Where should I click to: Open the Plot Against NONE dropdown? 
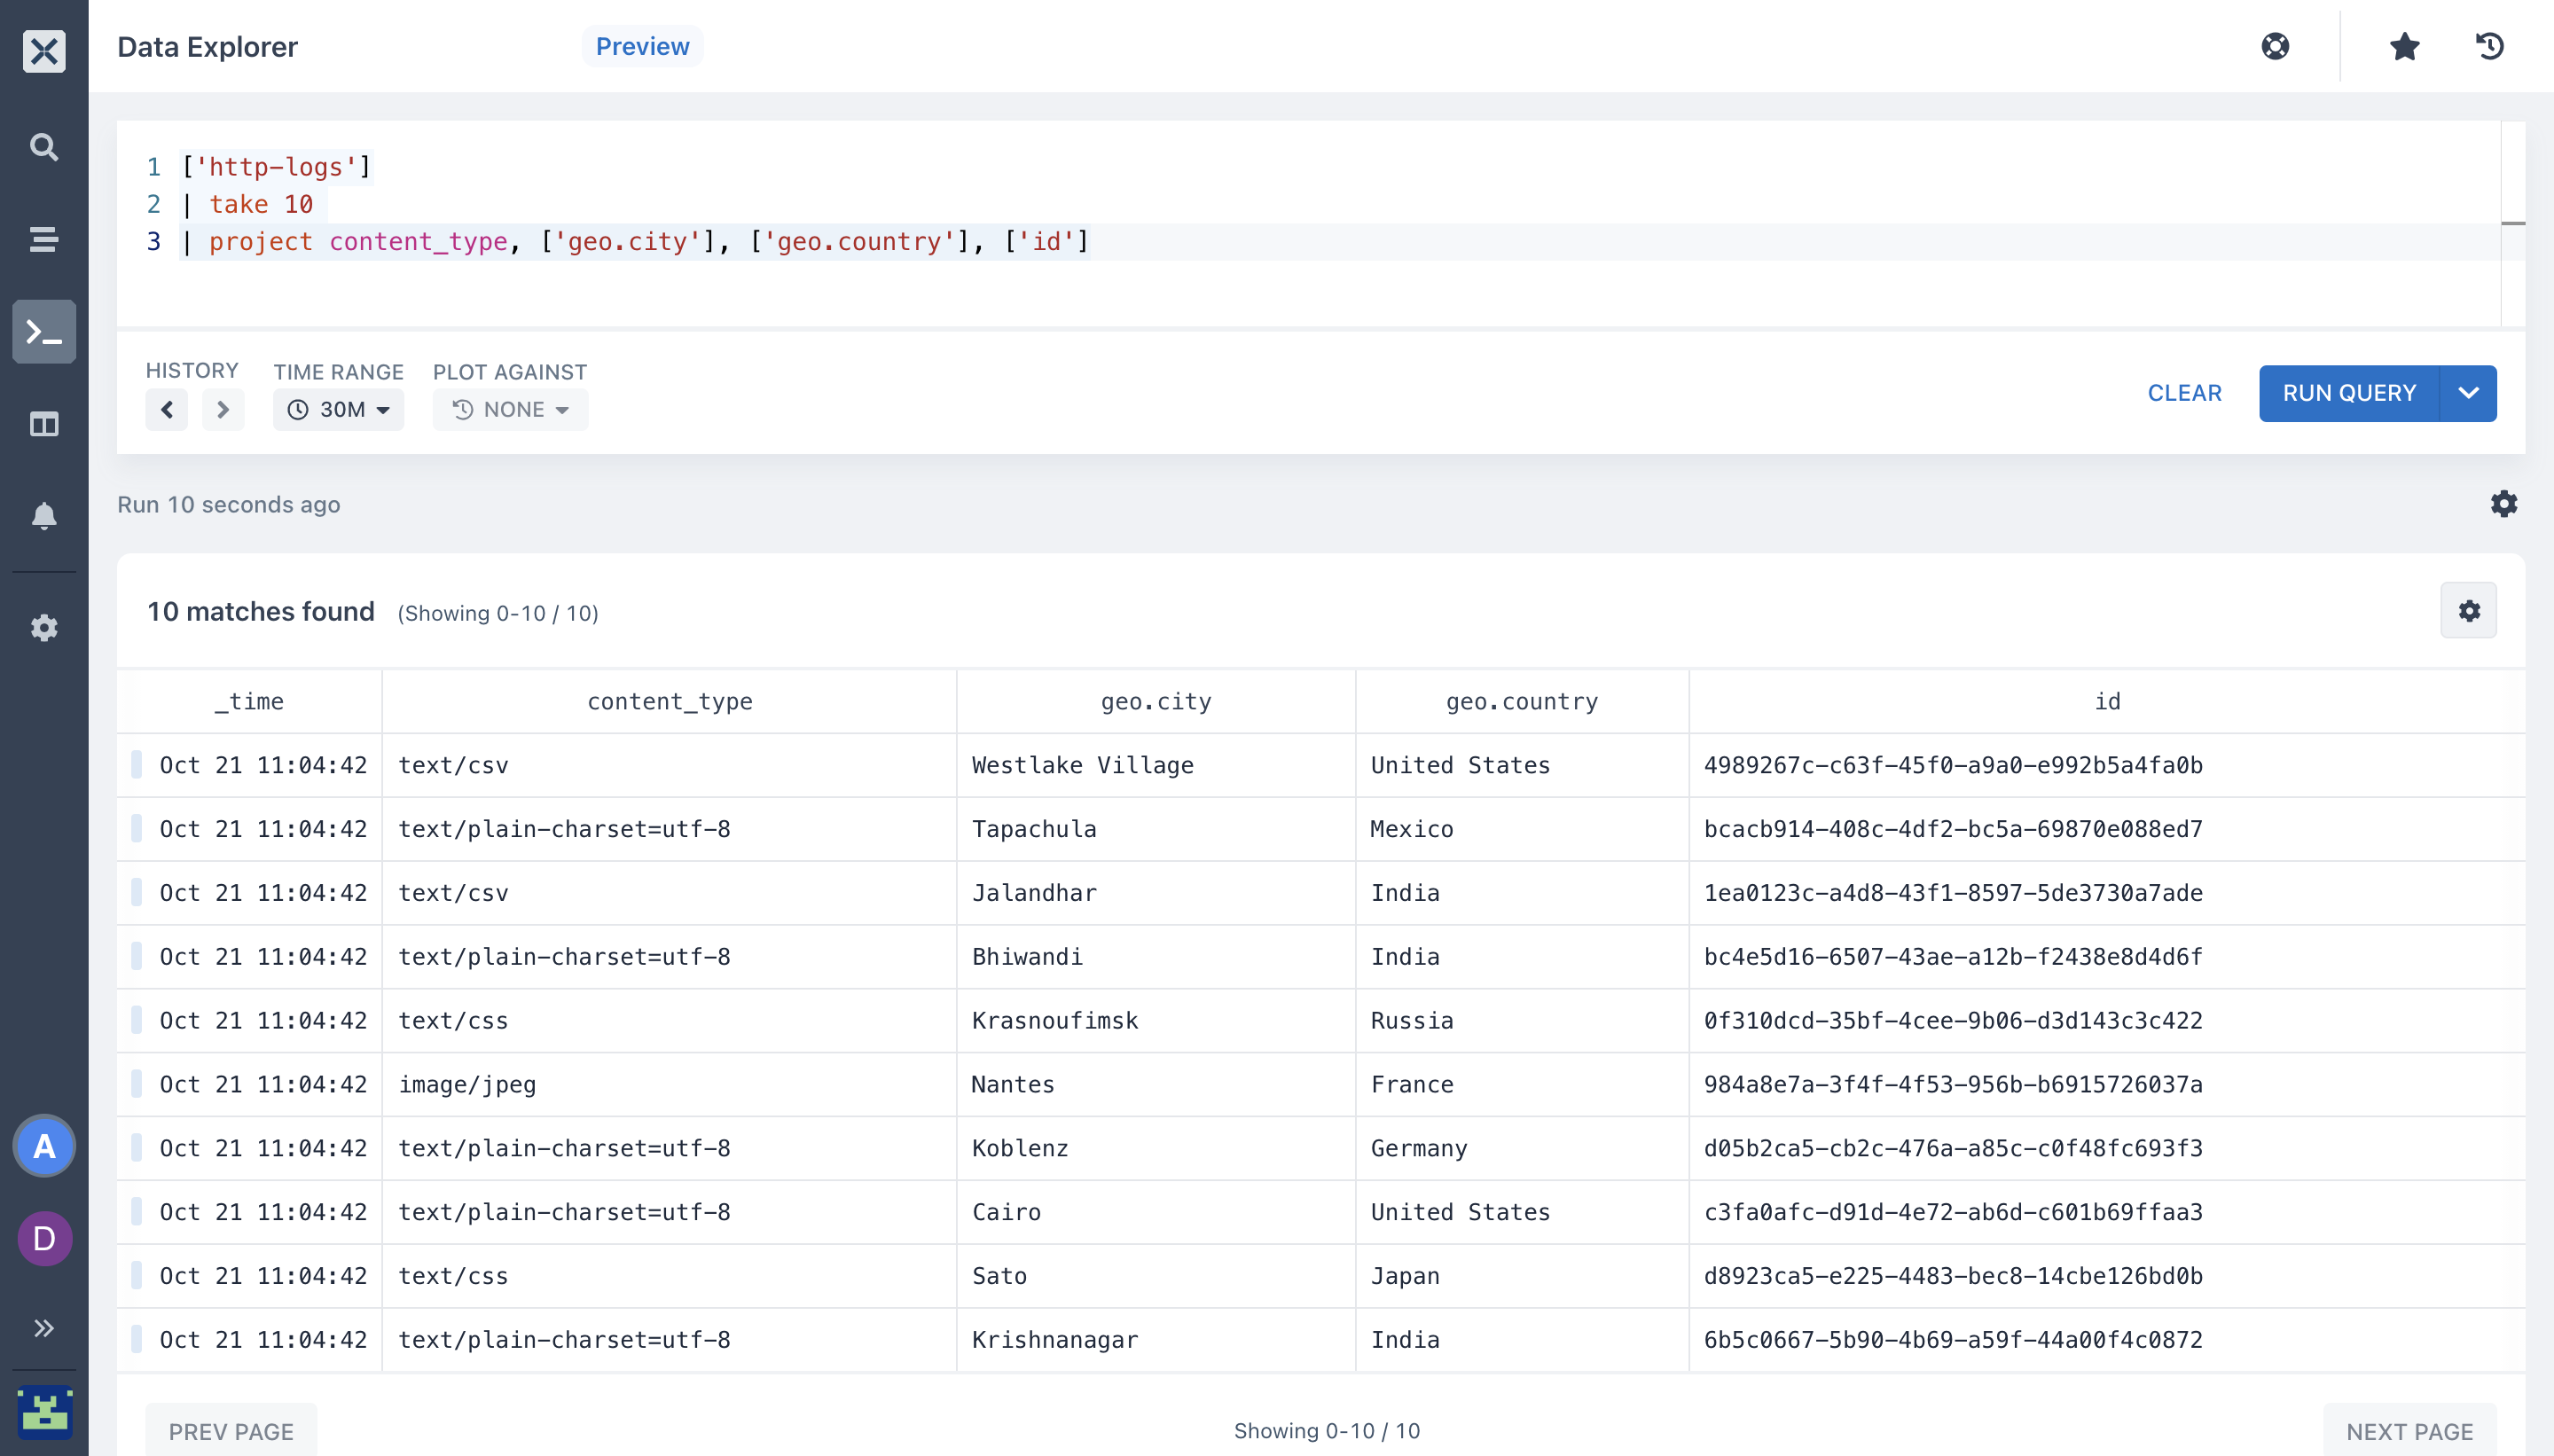510,409
